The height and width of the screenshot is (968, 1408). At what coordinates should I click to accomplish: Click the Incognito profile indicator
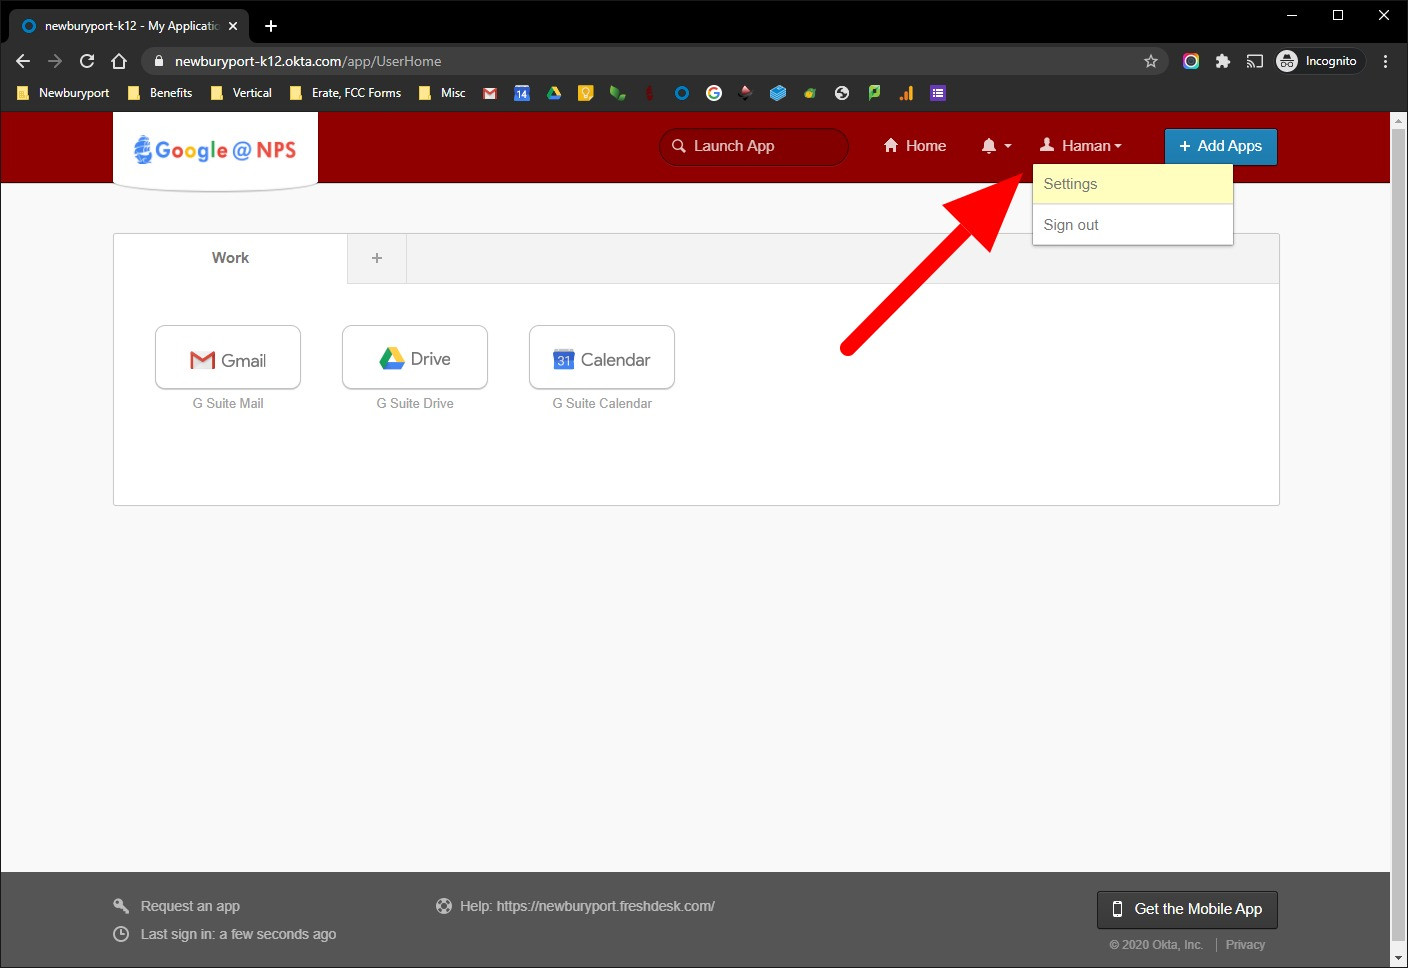[x=1319, y=61]
